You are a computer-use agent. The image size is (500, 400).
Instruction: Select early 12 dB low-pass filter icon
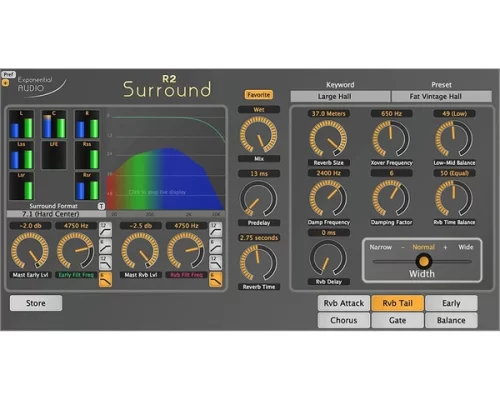[x=105, y=263]
